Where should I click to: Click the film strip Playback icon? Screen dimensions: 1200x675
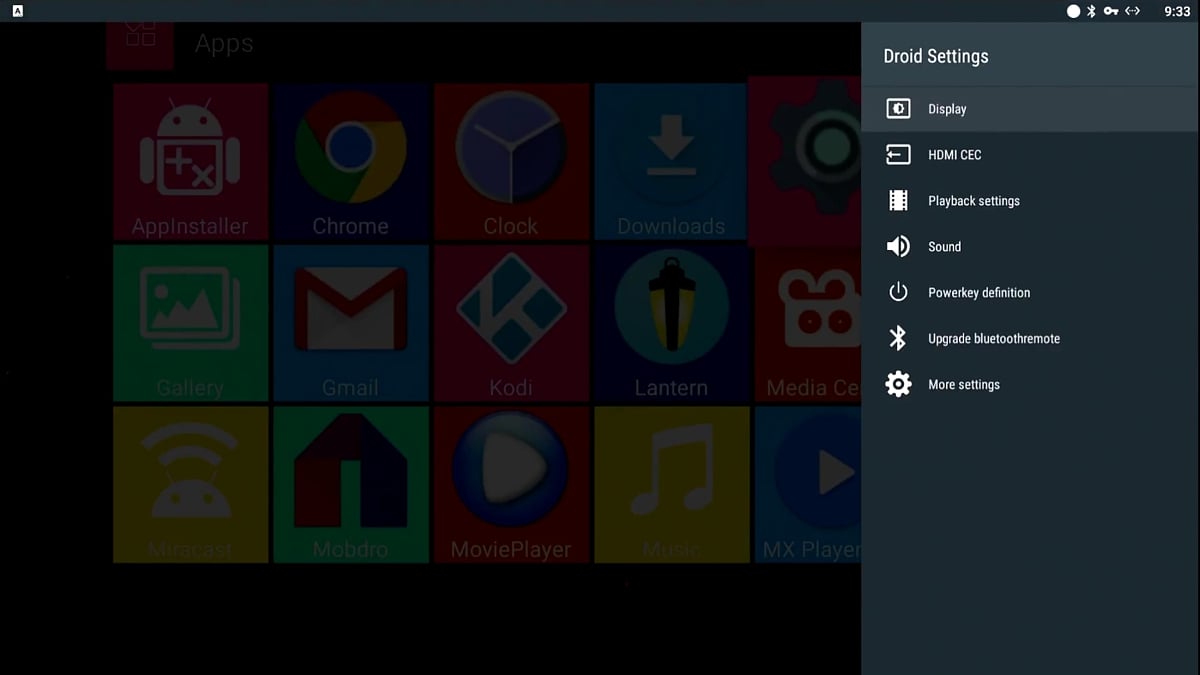pyautogui.click(x=898, y=201)
